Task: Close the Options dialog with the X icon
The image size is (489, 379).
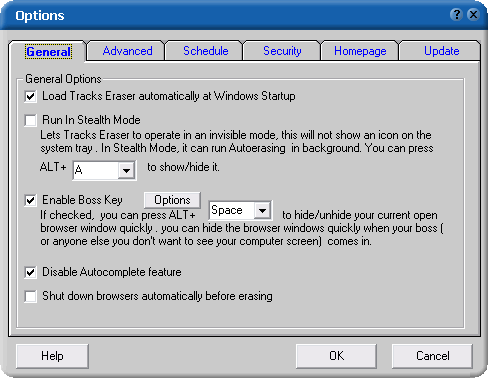Action: click(x=473, y=15)
